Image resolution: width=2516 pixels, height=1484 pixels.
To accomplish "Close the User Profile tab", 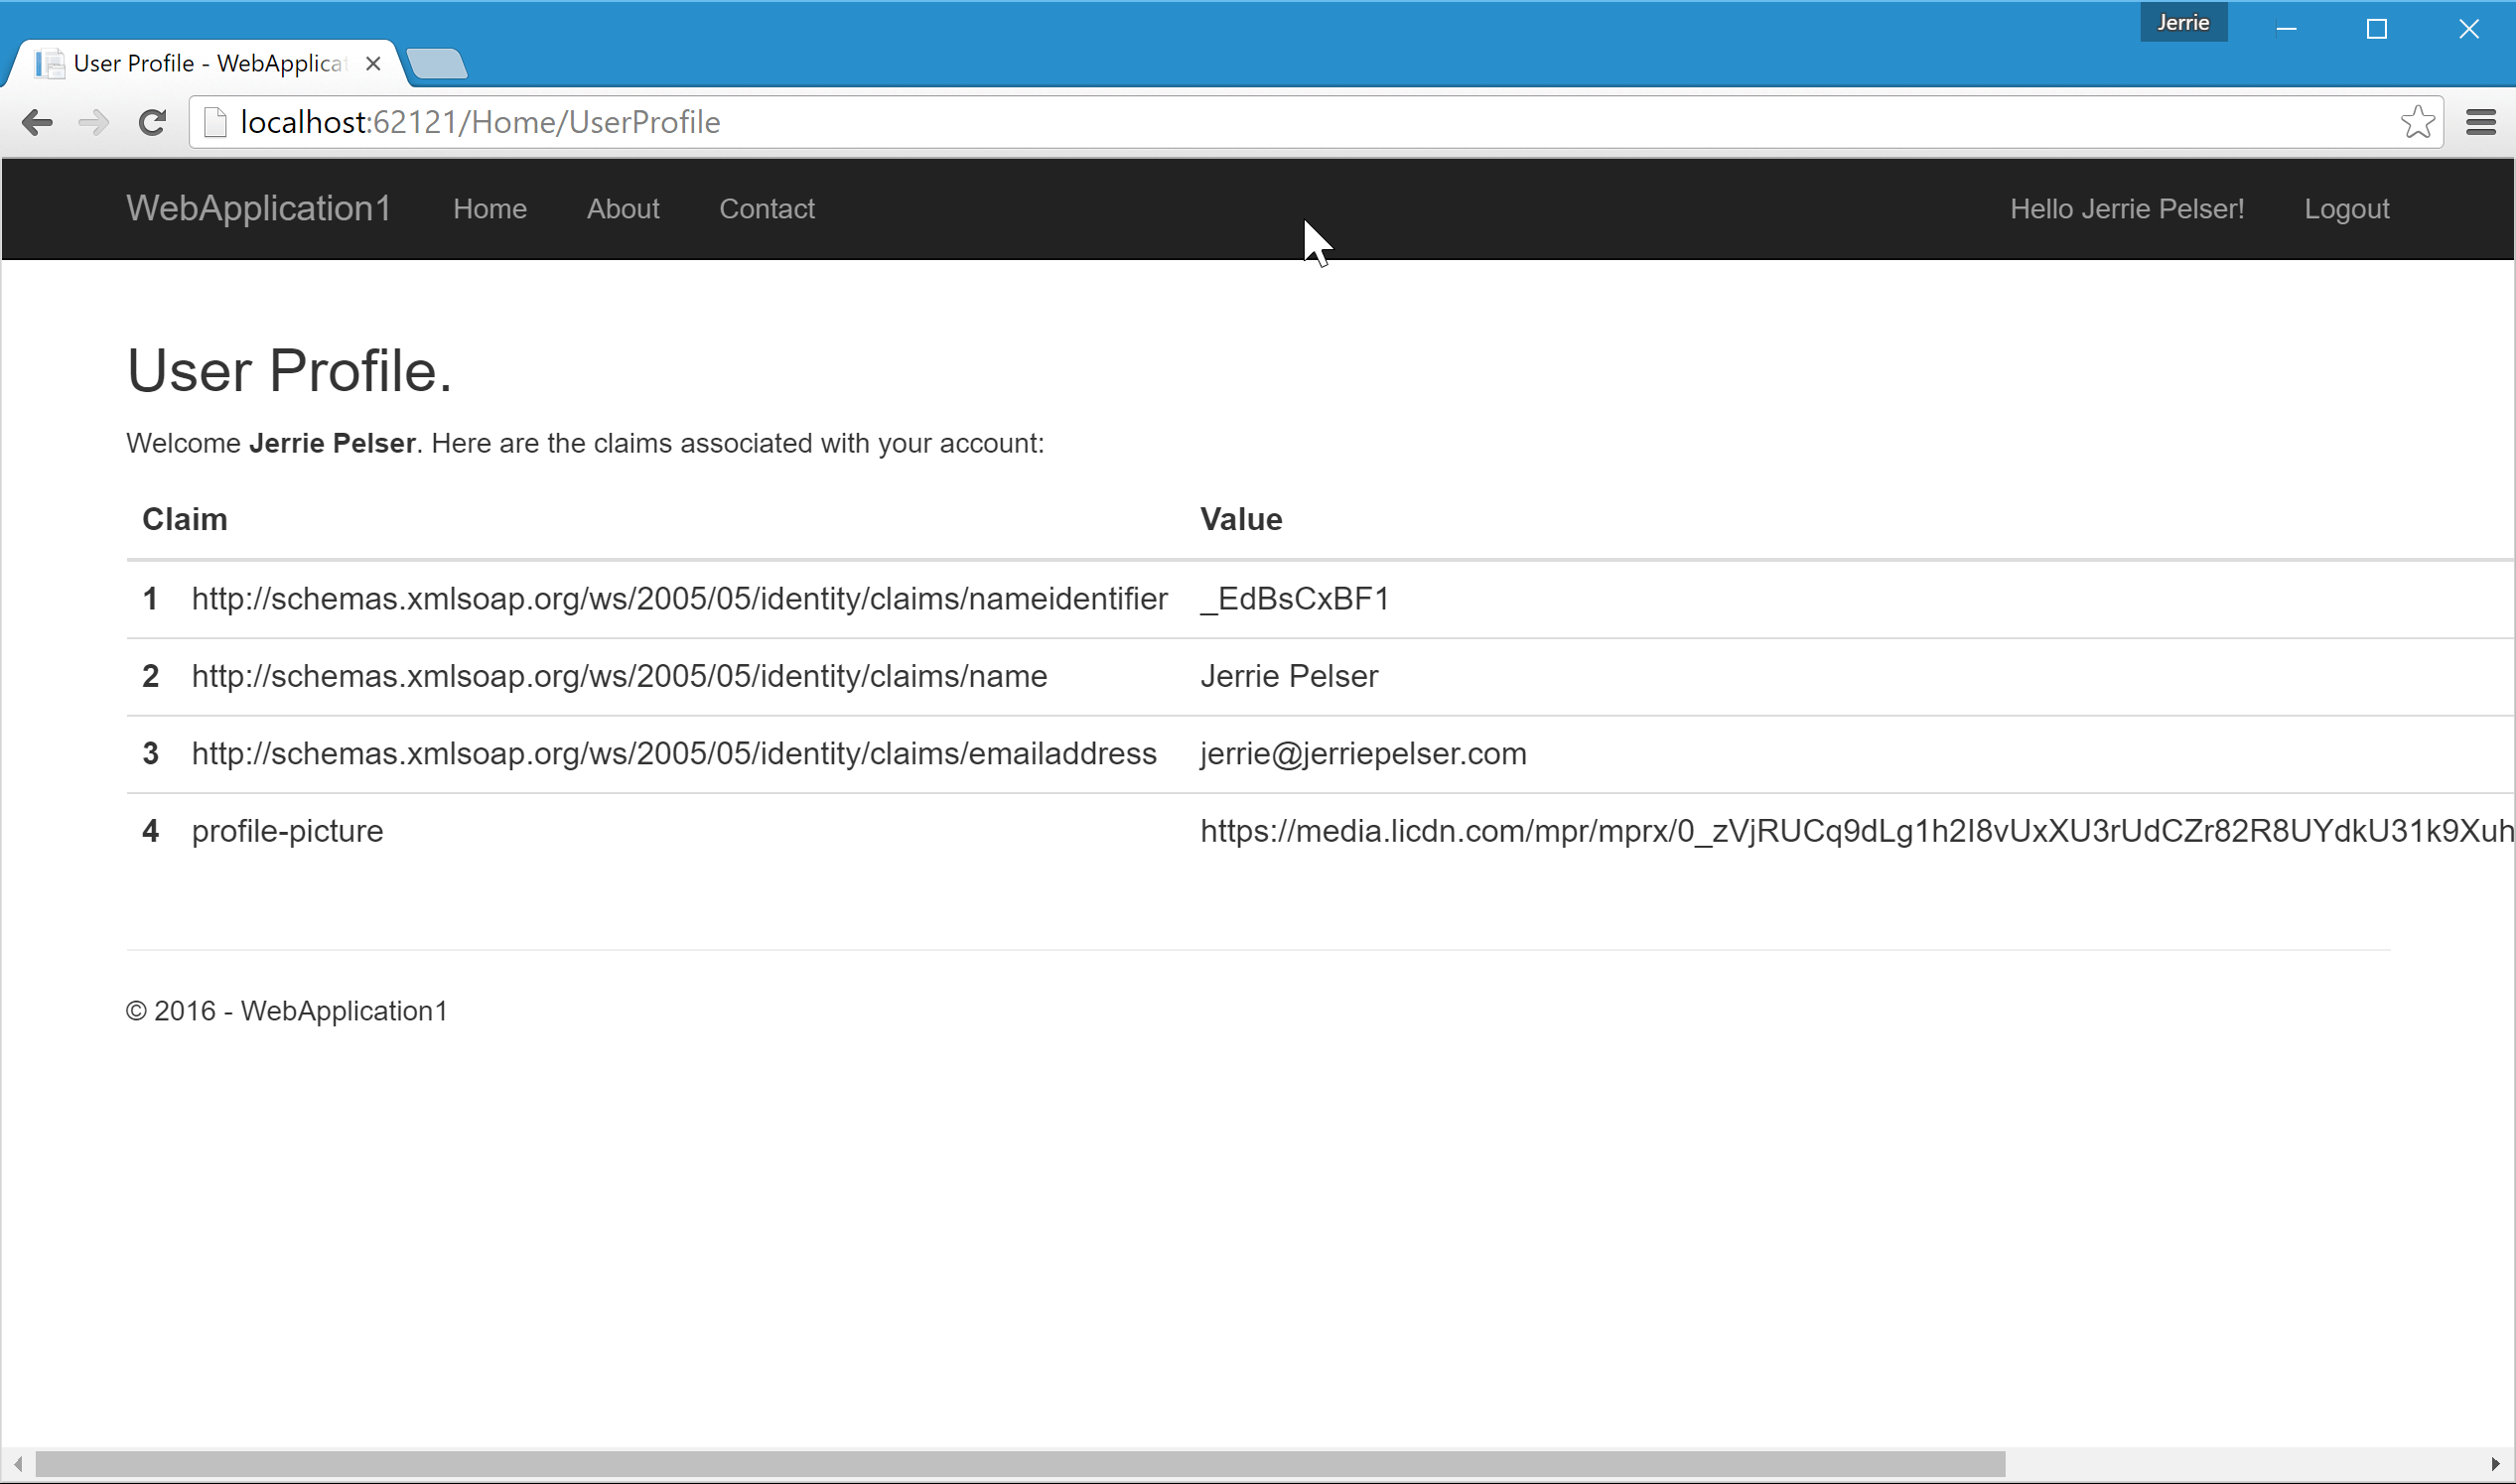I will pos(373,64).
